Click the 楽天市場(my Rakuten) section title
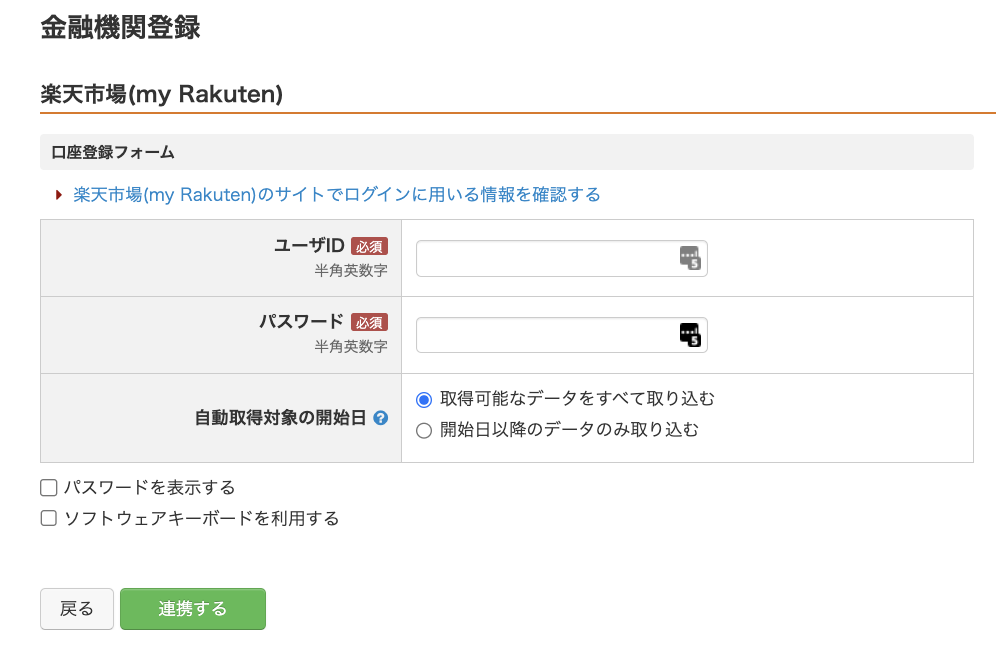 [161, 94]
